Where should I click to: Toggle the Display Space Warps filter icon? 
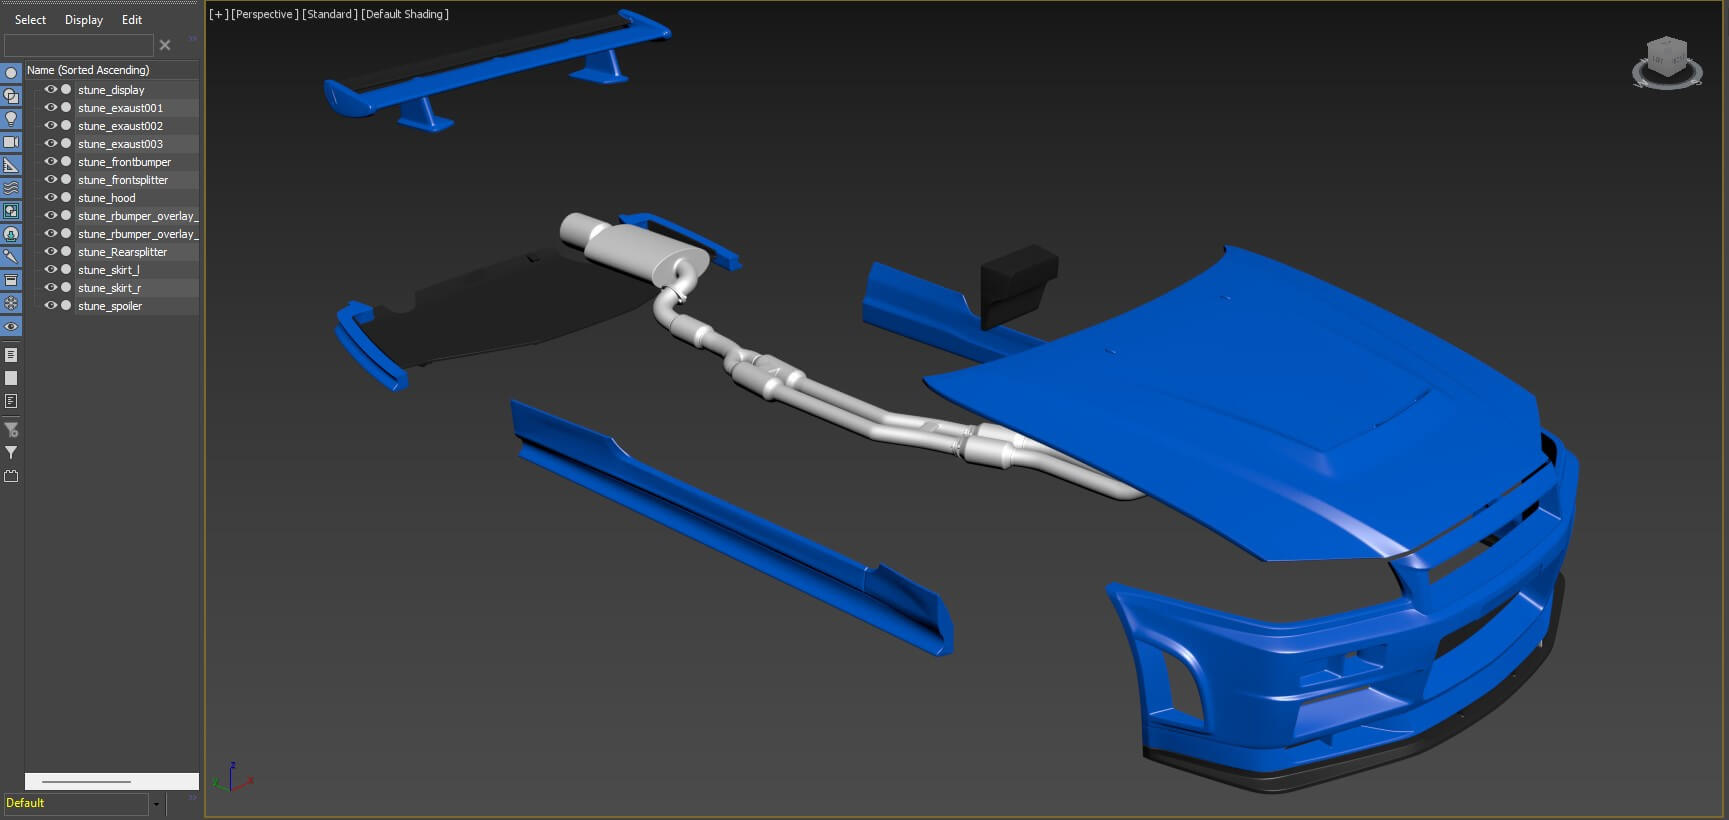11,188
